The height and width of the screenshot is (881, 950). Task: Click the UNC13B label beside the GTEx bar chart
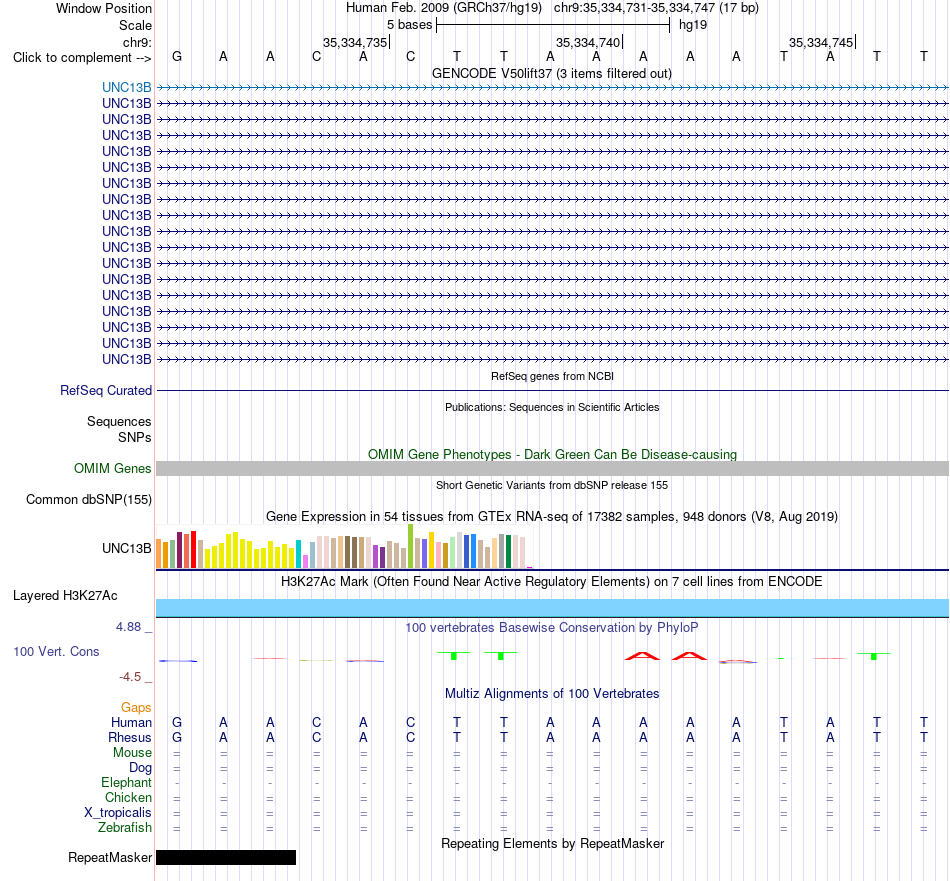(127, 548)
